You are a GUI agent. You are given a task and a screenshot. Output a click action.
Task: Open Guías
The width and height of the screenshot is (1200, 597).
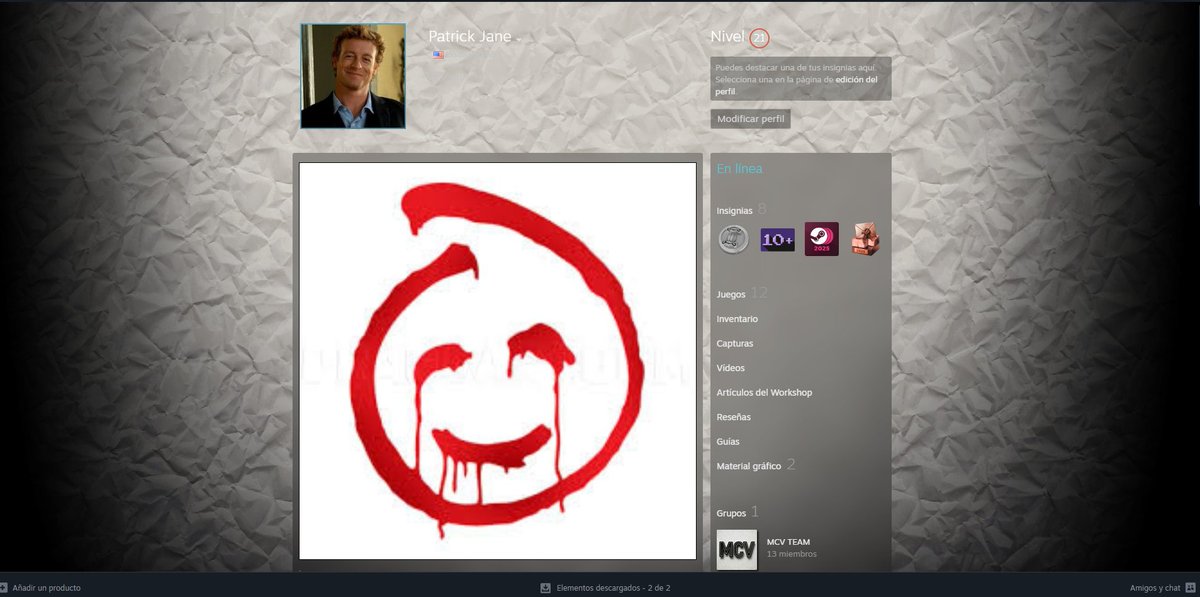coord(729,441)
